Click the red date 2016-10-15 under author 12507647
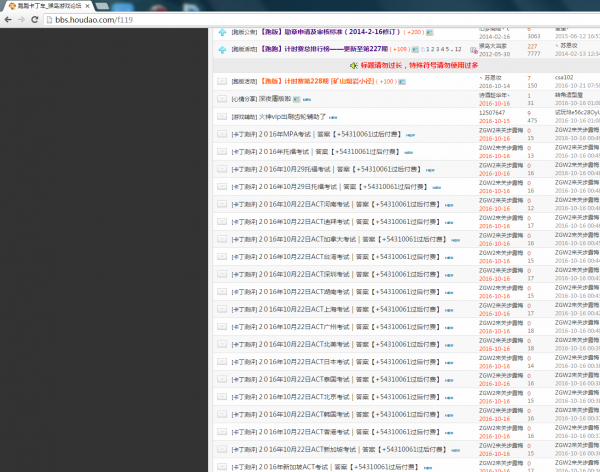The width and height of the screenshot is (600, 472). [x=494, y=121]
